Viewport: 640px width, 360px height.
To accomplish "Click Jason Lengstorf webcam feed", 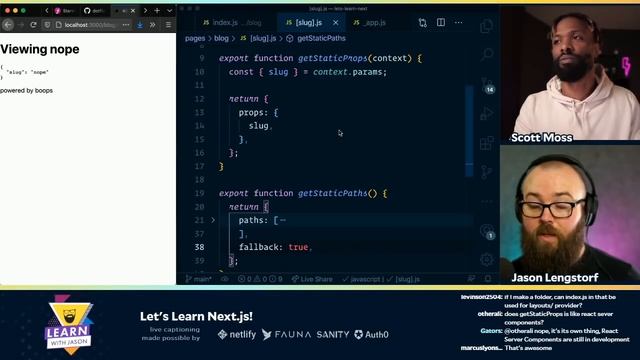I will [570, 215].
